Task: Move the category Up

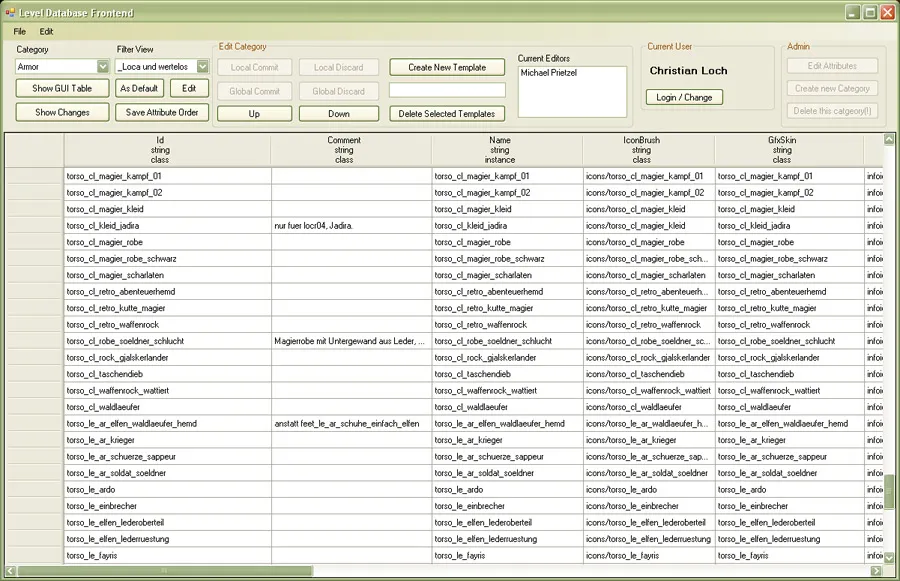Action: coord(254,114)
